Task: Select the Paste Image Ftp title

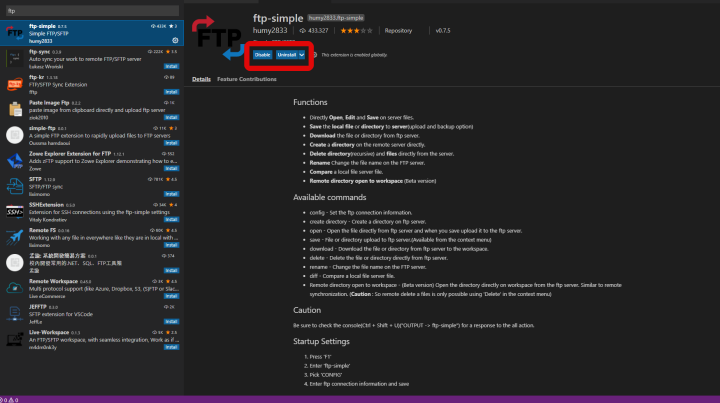Action: coord(49,103)
